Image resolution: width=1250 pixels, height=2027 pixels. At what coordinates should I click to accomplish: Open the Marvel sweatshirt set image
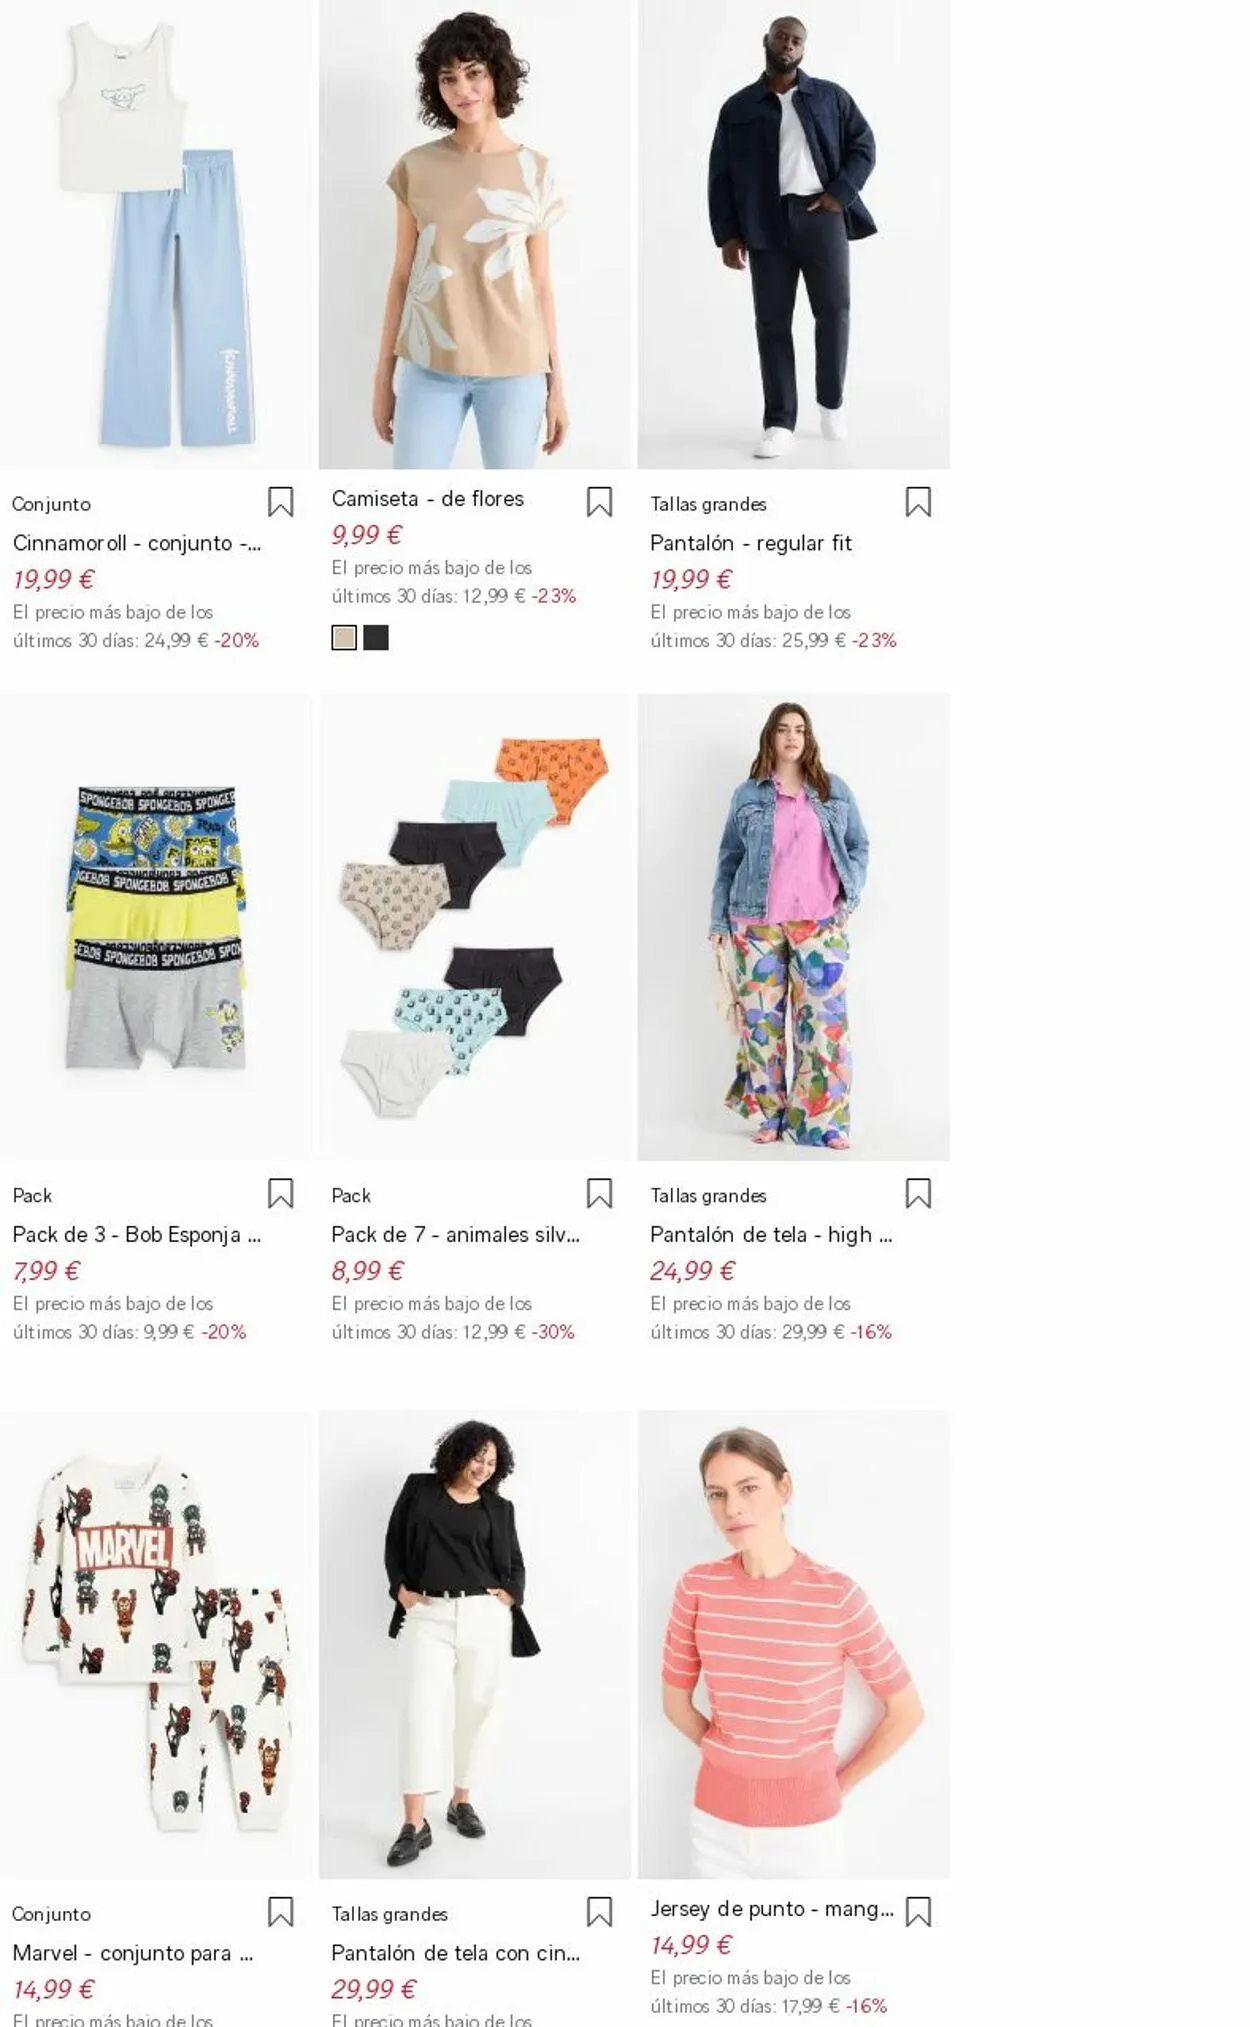(156, 1645)
